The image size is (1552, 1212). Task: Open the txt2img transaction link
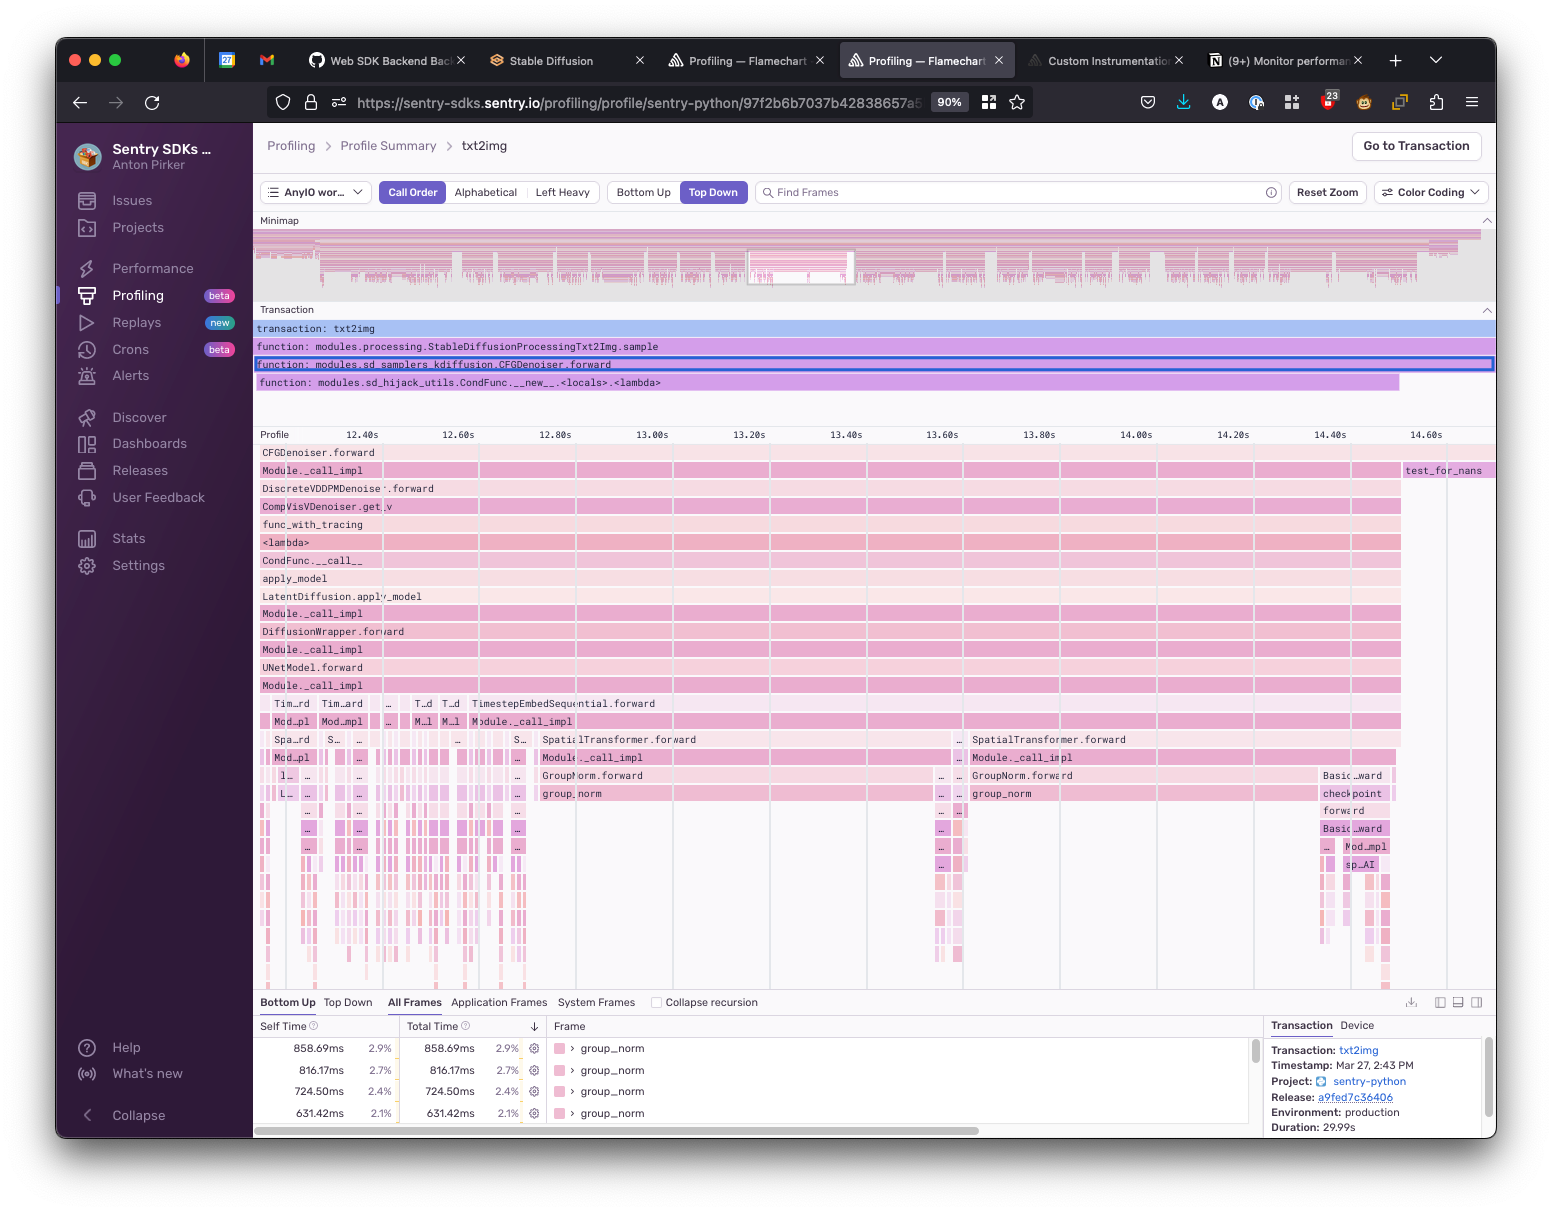pyautogui.click(x=1358, y=1051)
